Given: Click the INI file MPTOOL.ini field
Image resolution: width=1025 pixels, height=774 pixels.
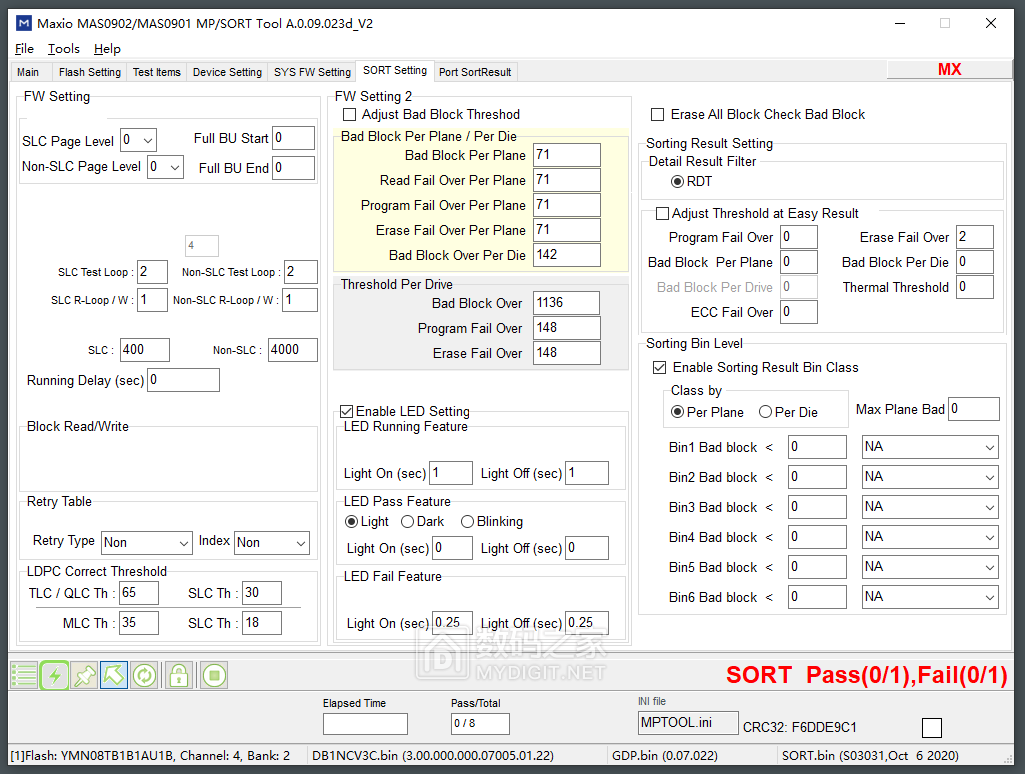Looking at the screenshot, I should click(688, 723).
